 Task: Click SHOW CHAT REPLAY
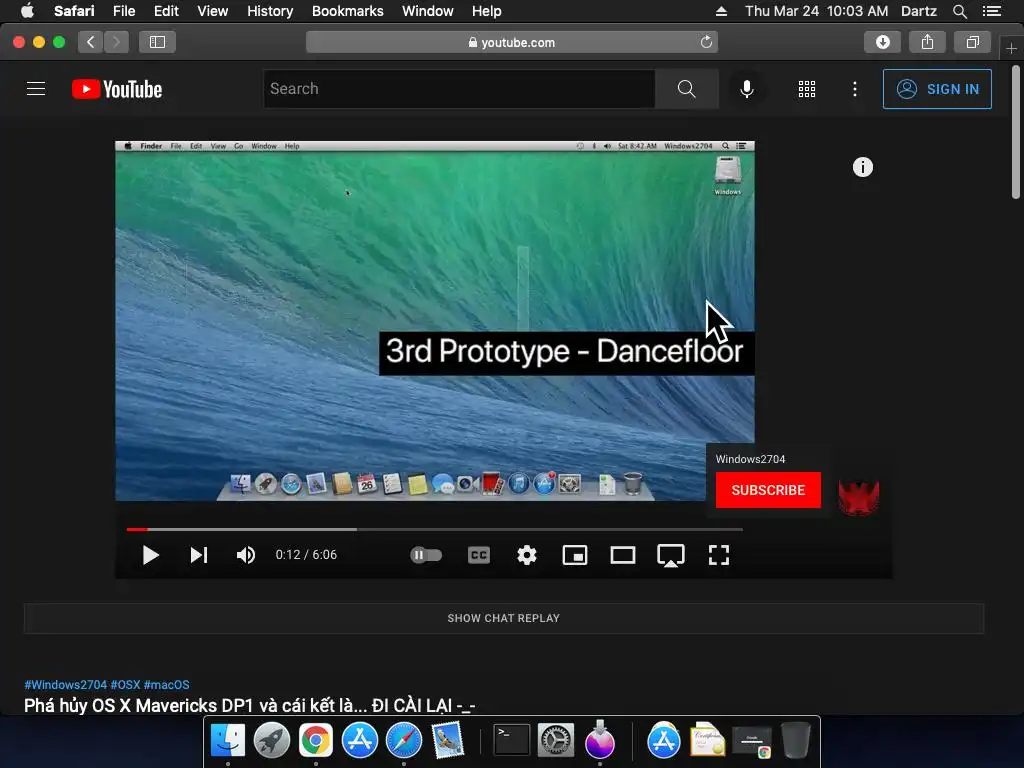click(504, 618)
